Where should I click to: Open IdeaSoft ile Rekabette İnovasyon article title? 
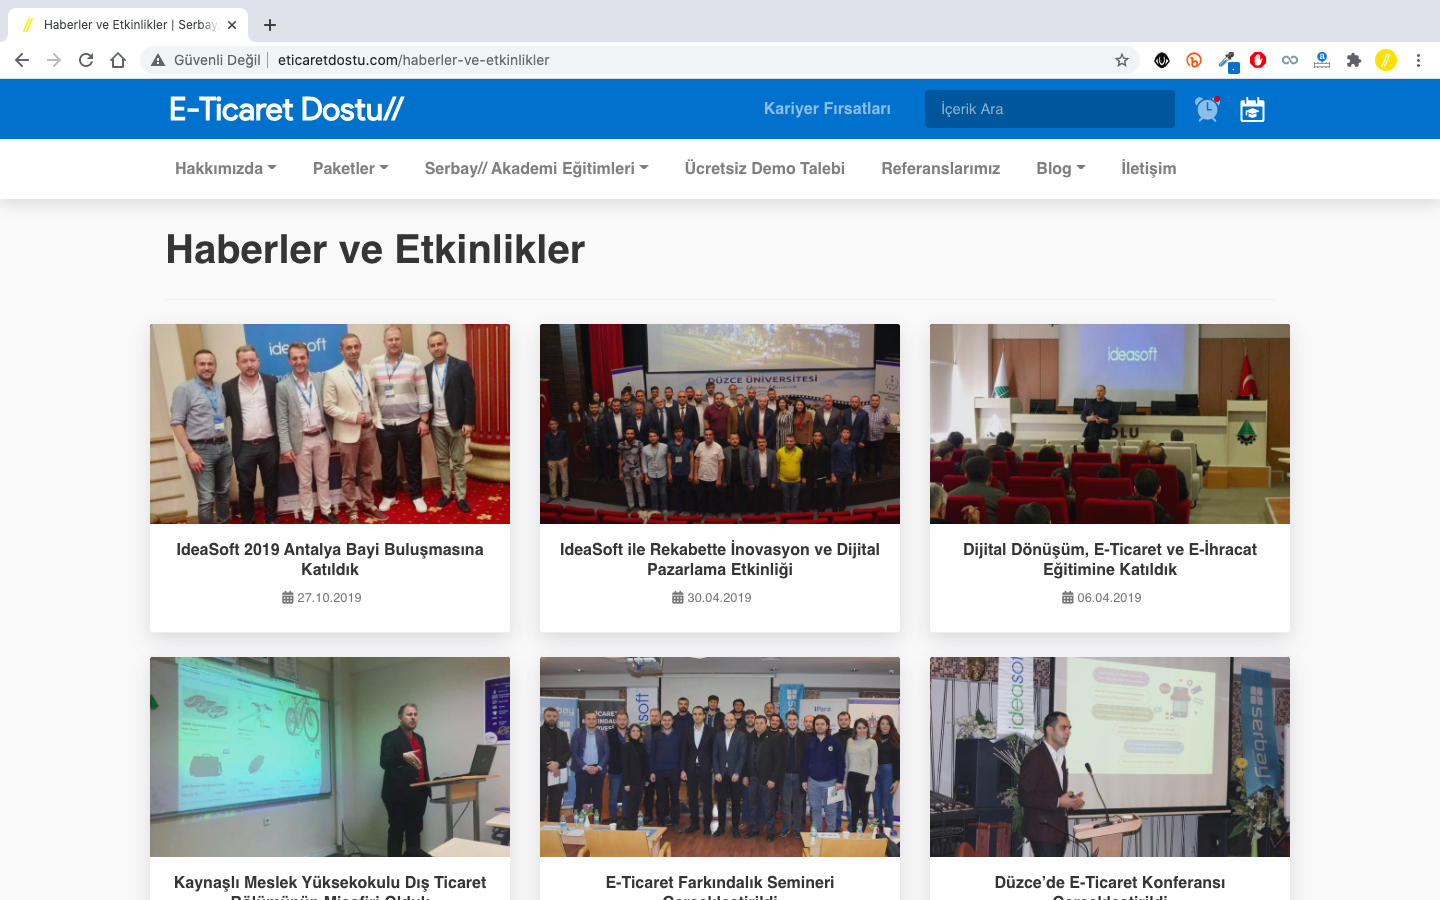[720, 559]
